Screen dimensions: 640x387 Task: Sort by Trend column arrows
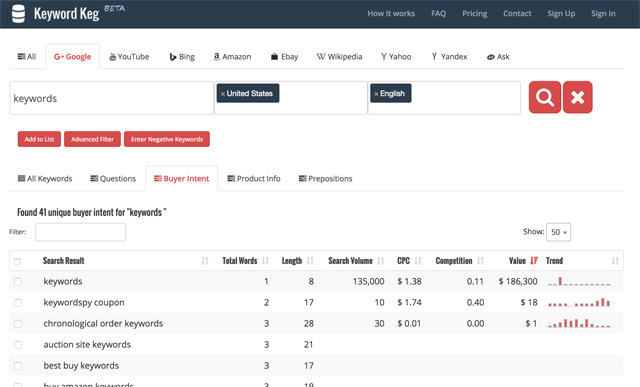coord(615,261)
